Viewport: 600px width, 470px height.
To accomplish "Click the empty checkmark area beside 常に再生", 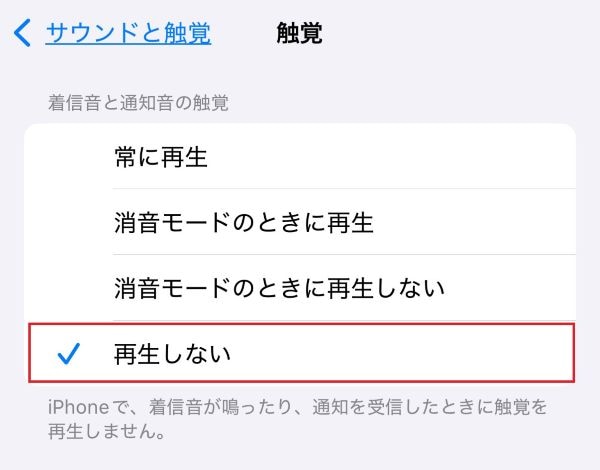I will coord(68,157).
